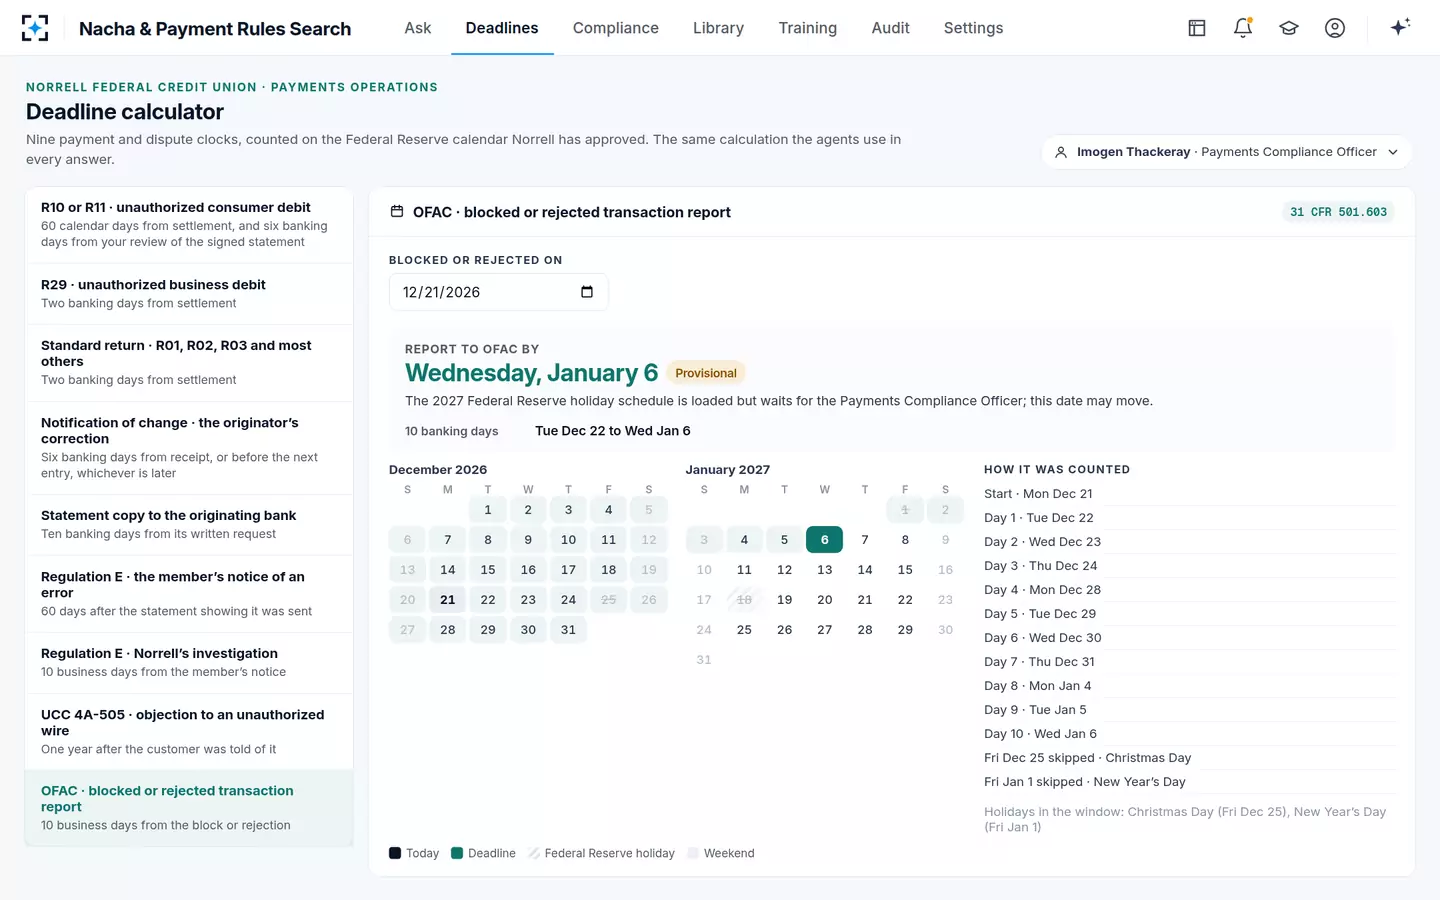Open date picker calendar icon
Screen dimensions: 1440x900
587,292
